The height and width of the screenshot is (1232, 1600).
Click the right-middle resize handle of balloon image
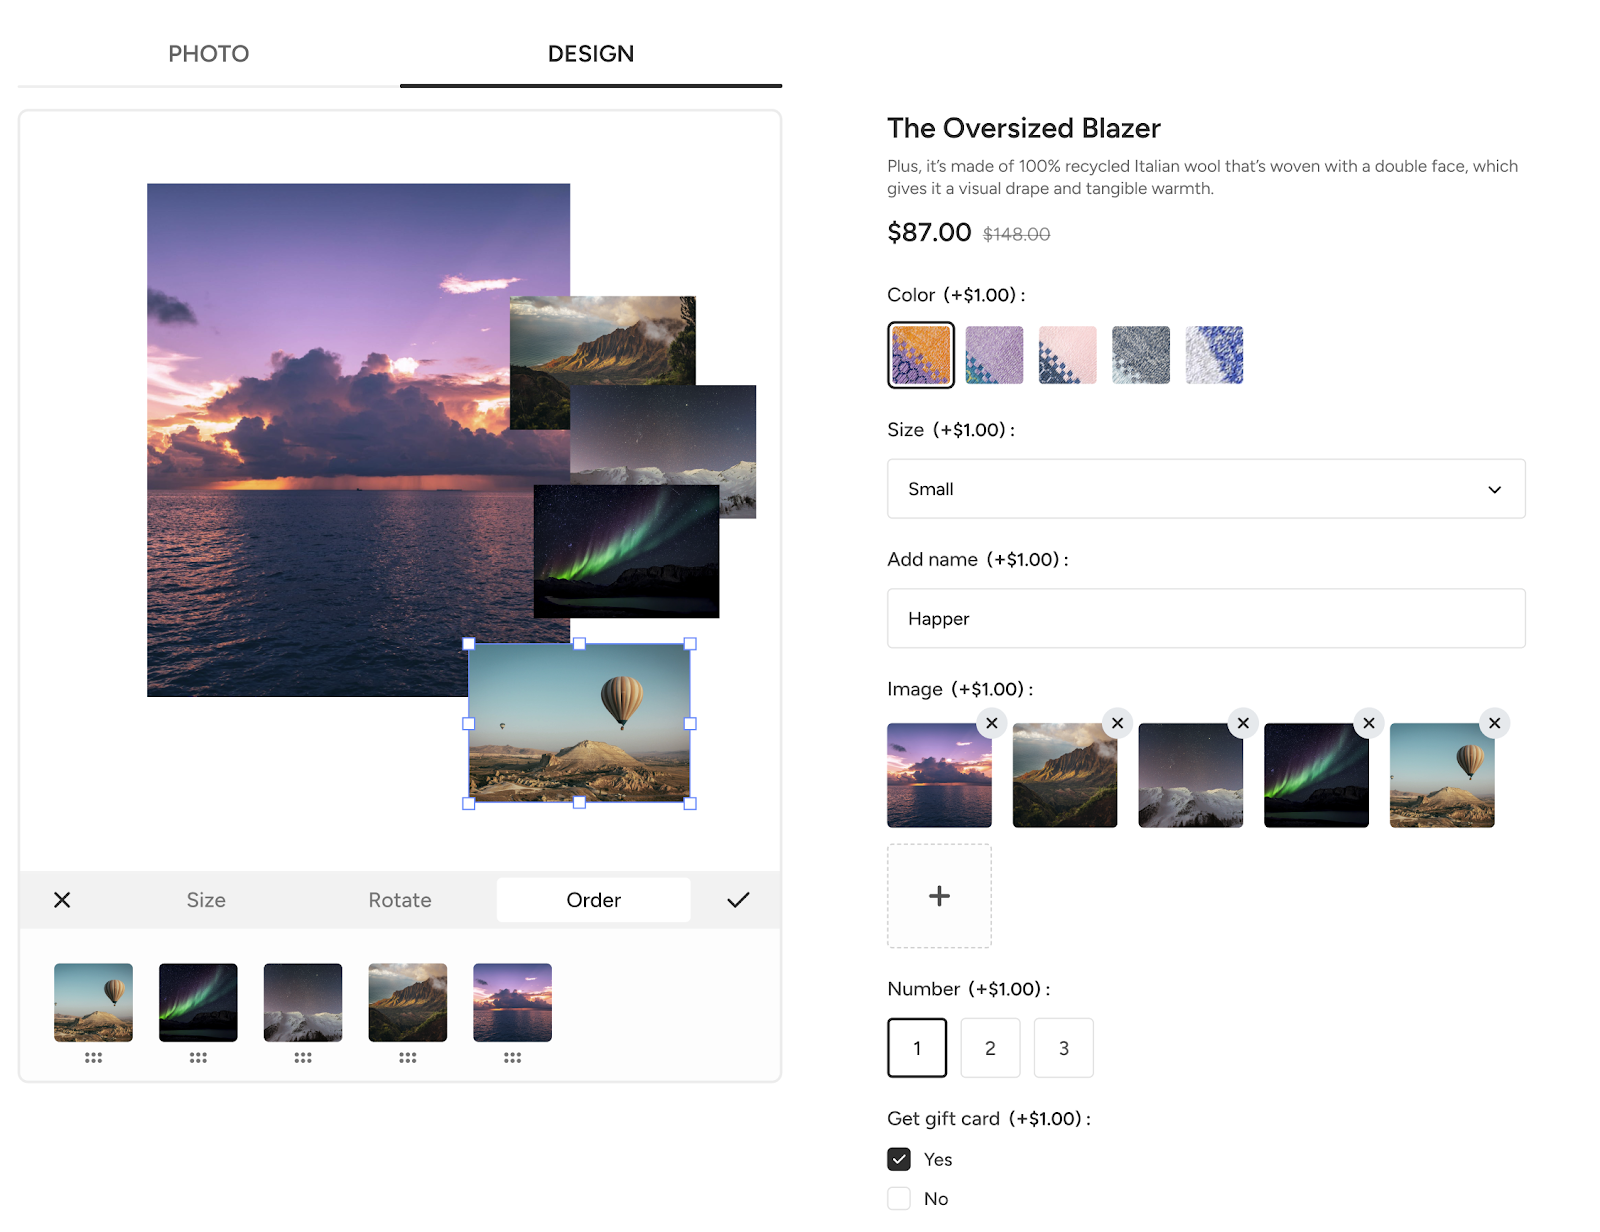coord(690,723)
